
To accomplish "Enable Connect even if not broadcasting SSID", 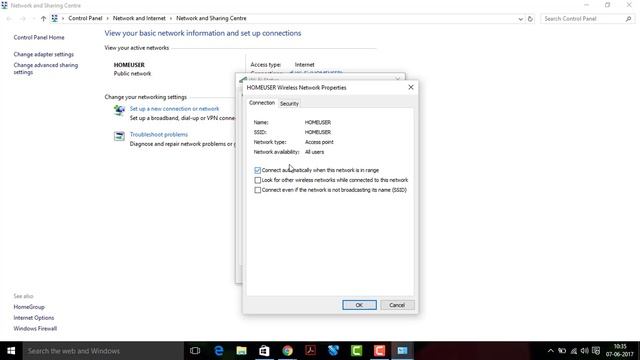I will [x=258, y=190].
